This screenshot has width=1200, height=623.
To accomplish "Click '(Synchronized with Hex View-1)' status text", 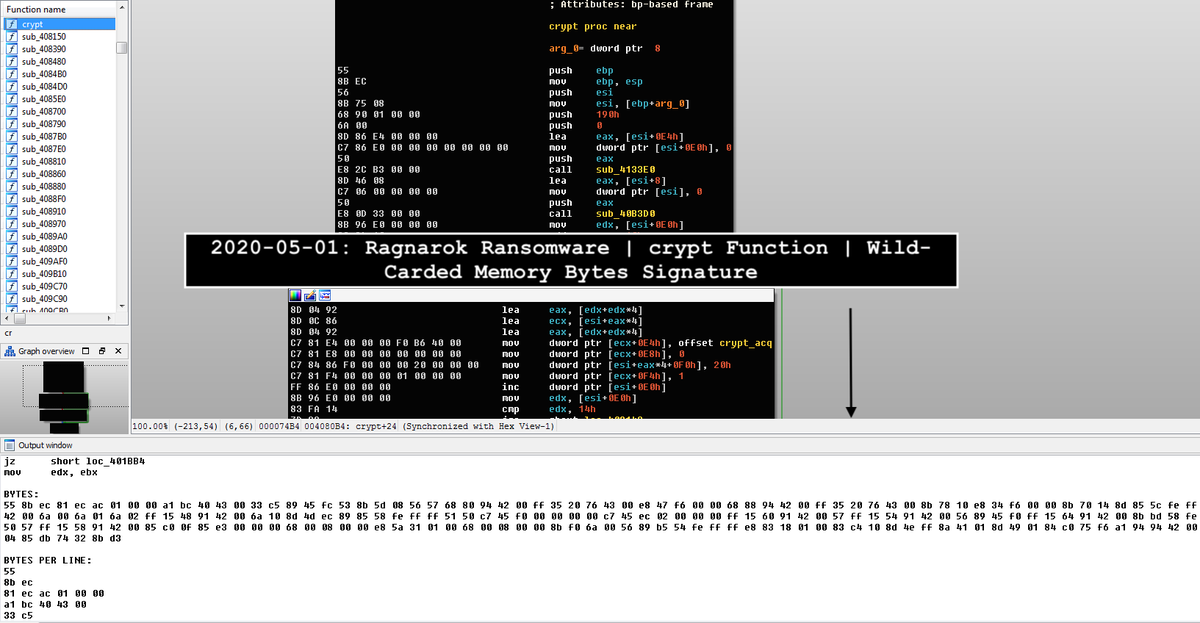I will [477, 426].
